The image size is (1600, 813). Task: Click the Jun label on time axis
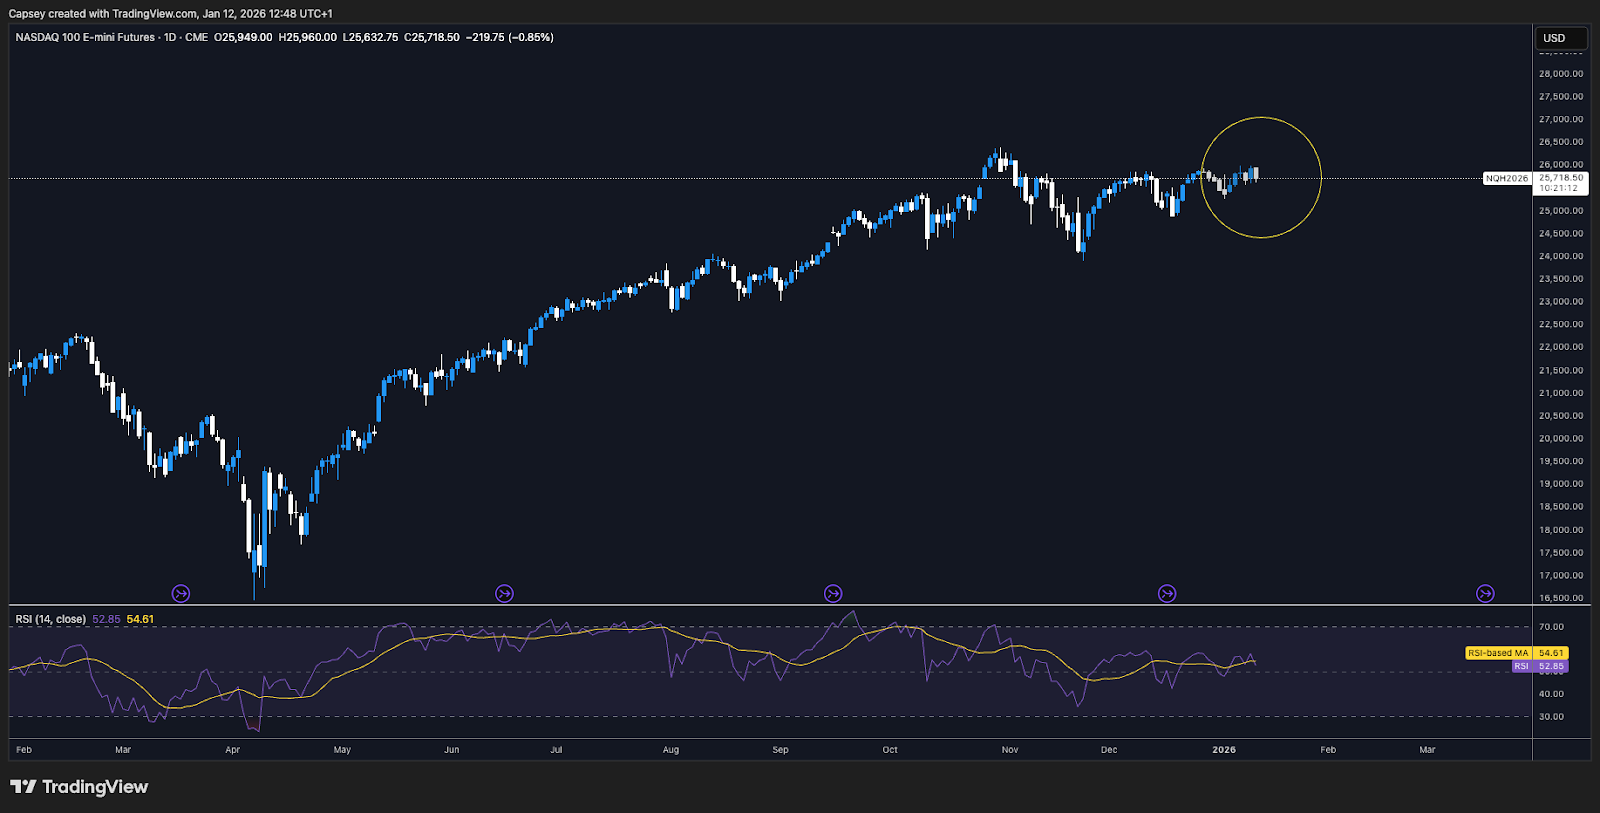(x=452, y=750)
